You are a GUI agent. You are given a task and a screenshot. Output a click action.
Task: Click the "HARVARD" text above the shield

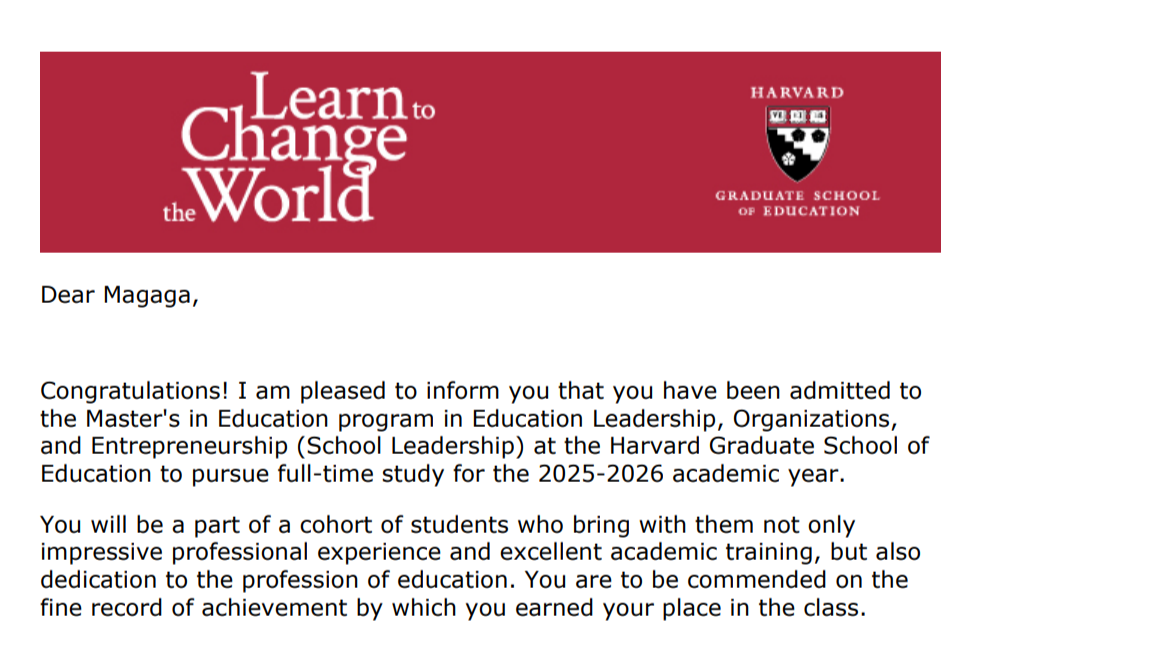[x=797, y=92]
